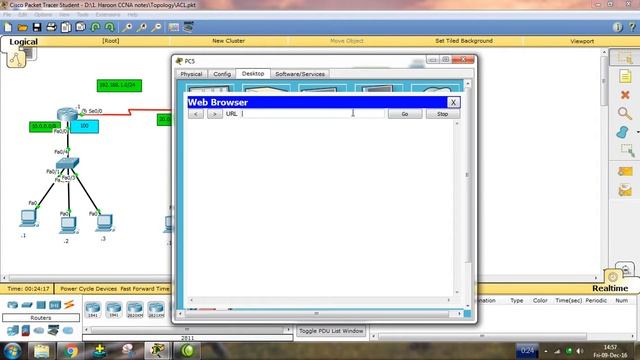
Task: Switch to the Logical workspace tab
Action: click(x=23, y=42)
